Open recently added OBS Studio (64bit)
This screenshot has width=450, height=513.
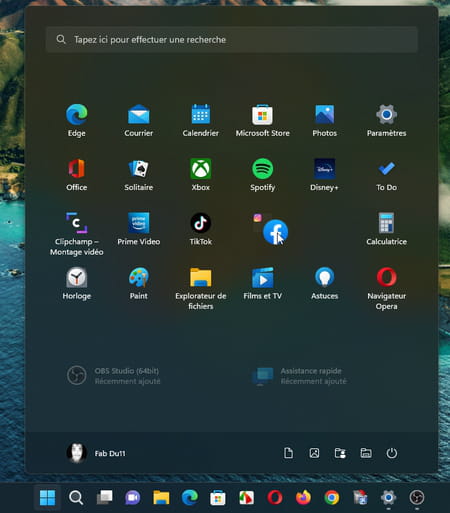(x=113, y=375)
